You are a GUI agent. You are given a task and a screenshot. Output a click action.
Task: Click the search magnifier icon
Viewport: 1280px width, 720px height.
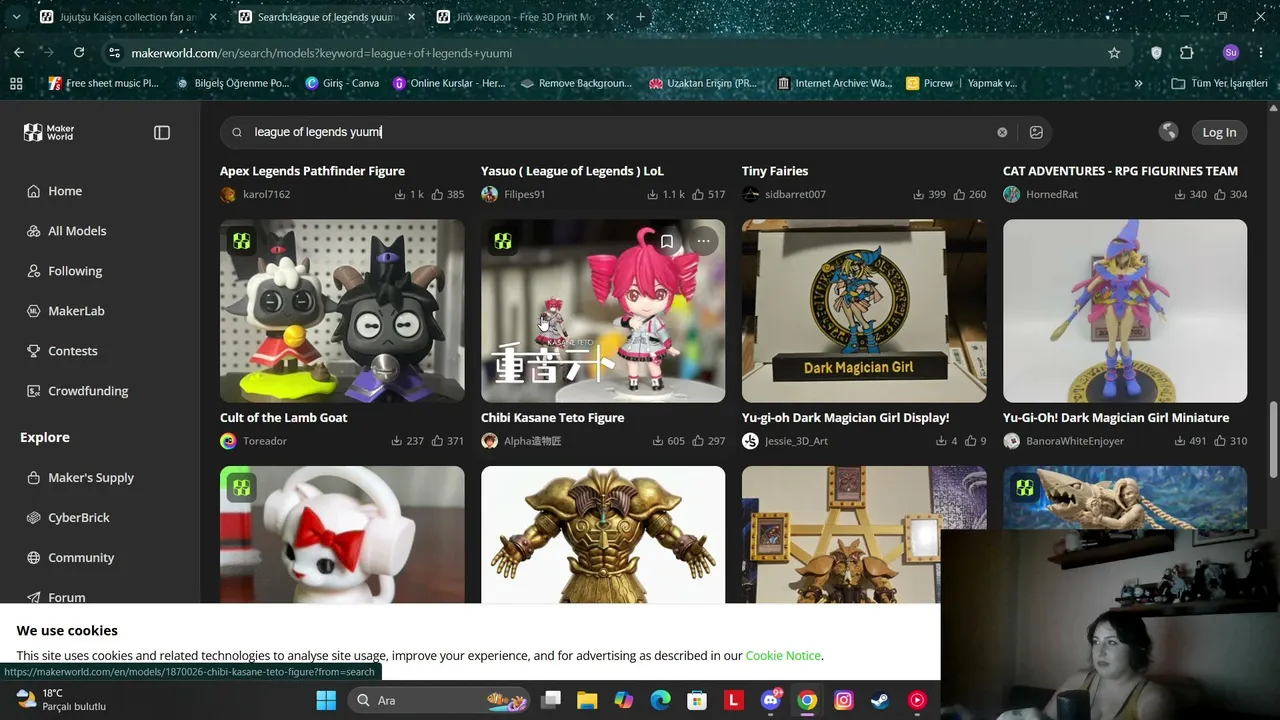click(x=237, y=132)
